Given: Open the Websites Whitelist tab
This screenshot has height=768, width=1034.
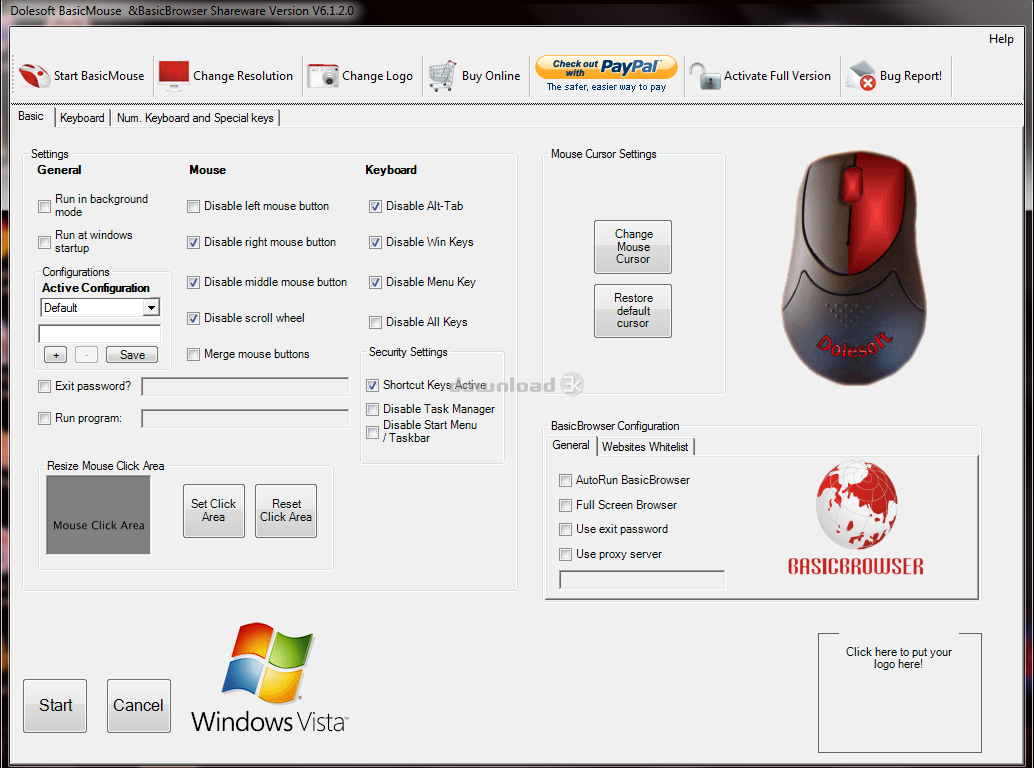Looking at the screenshot, I should [x=645, y=447].
